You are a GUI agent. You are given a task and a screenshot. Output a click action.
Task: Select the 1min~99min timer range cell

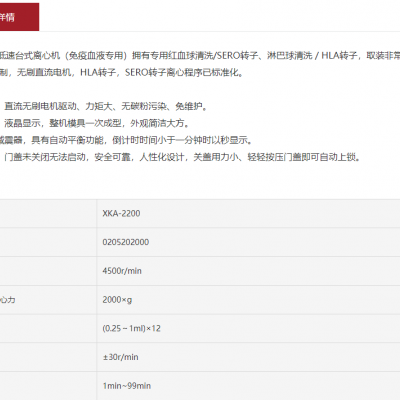click(248, 386)
